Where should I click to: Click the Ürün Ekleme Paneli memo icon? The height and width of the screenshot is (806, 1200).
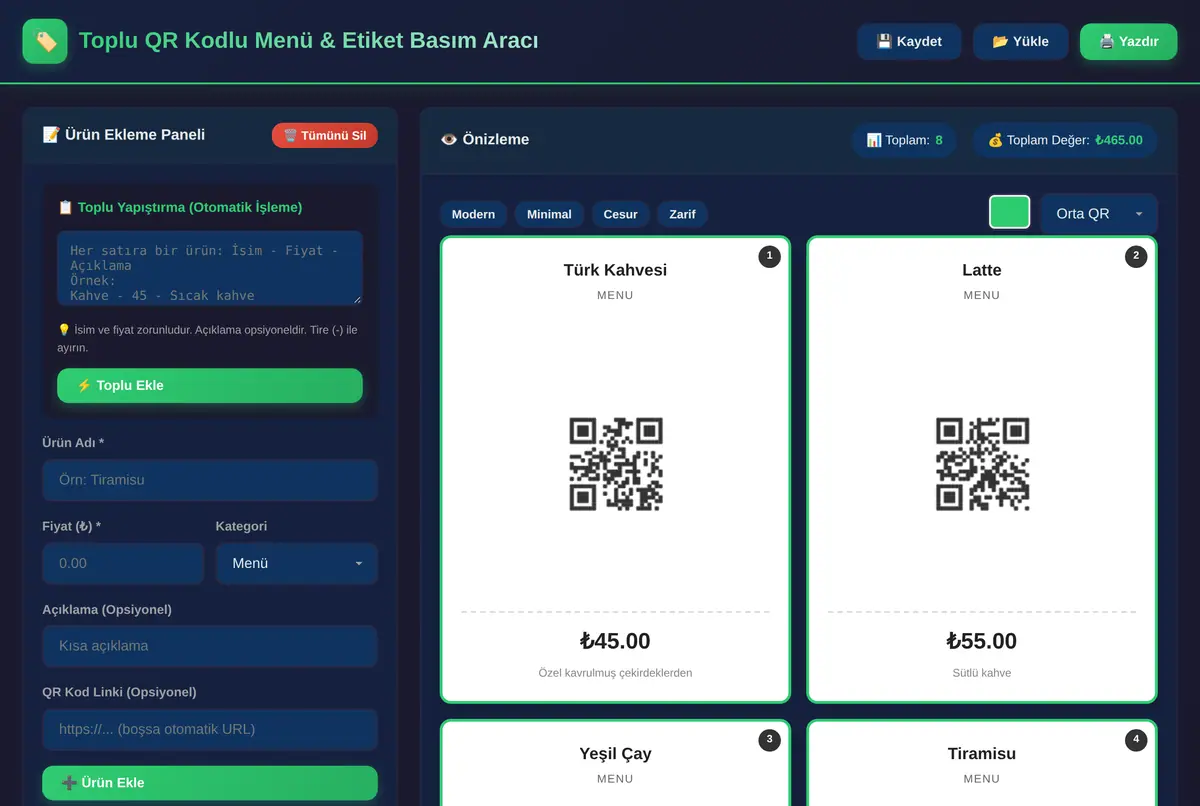point(51,135)
